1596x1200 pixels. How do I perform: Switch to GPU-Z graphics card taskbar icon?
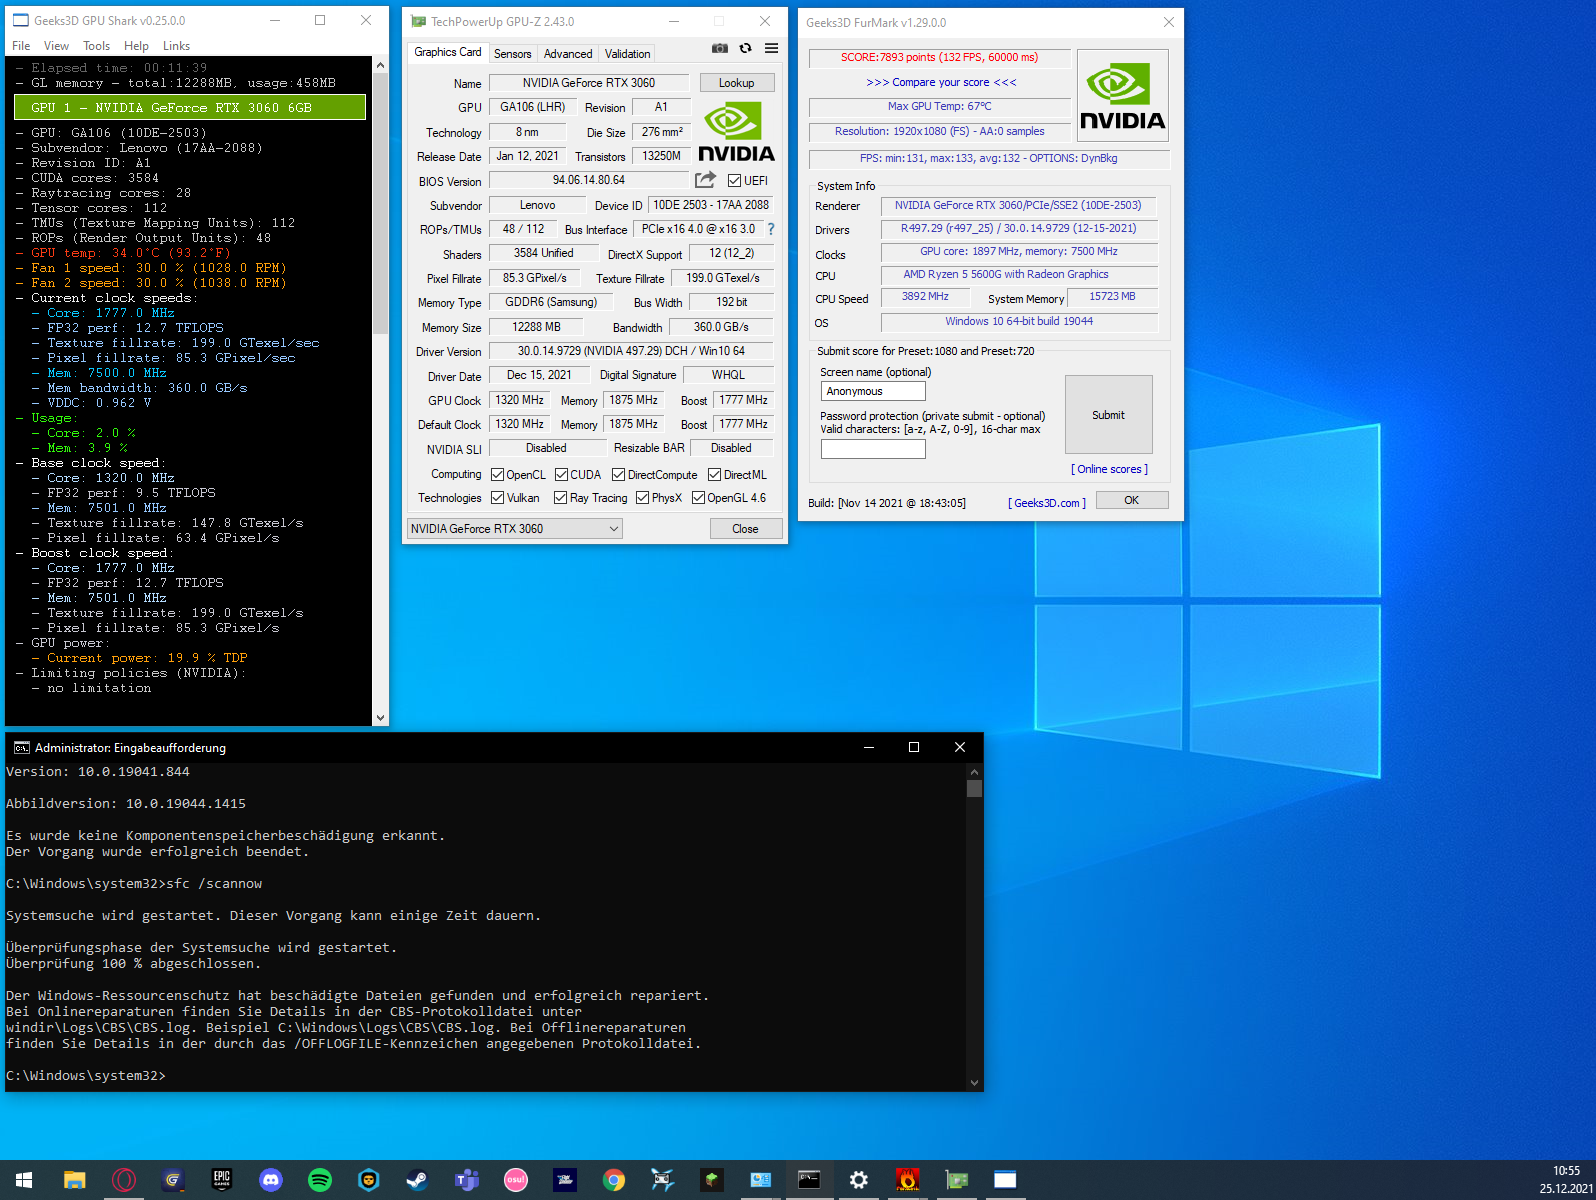coord(956,1180)
